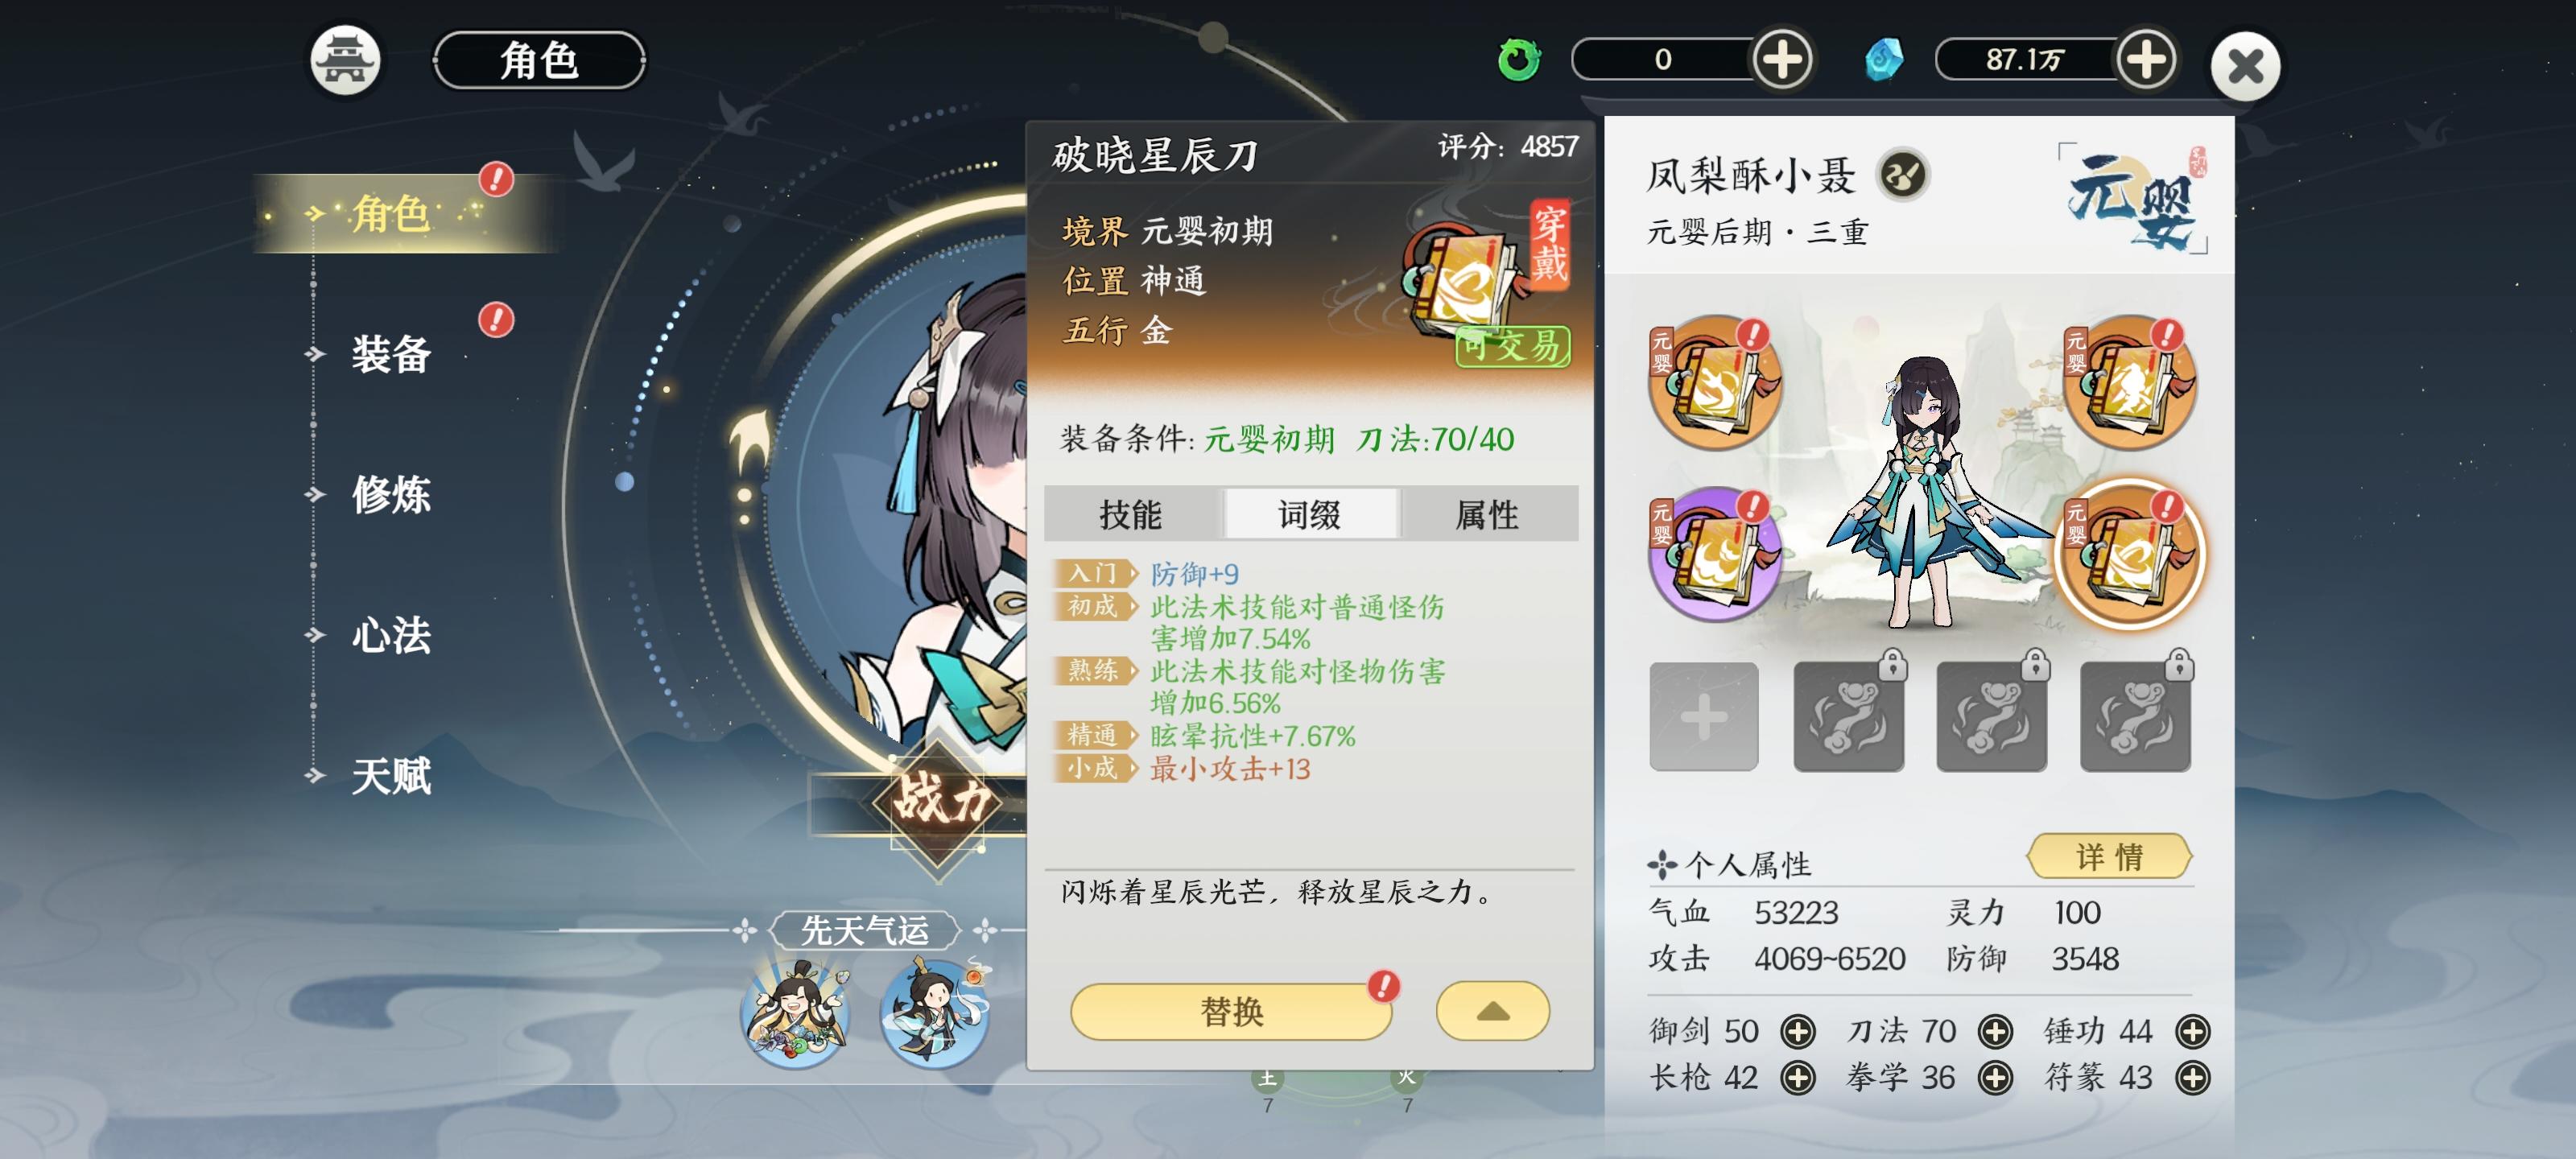Viewport: 2576px width, 1159px height.
Task: Expand the 心法 sidebar section
Action: click(x=391, y=635)
